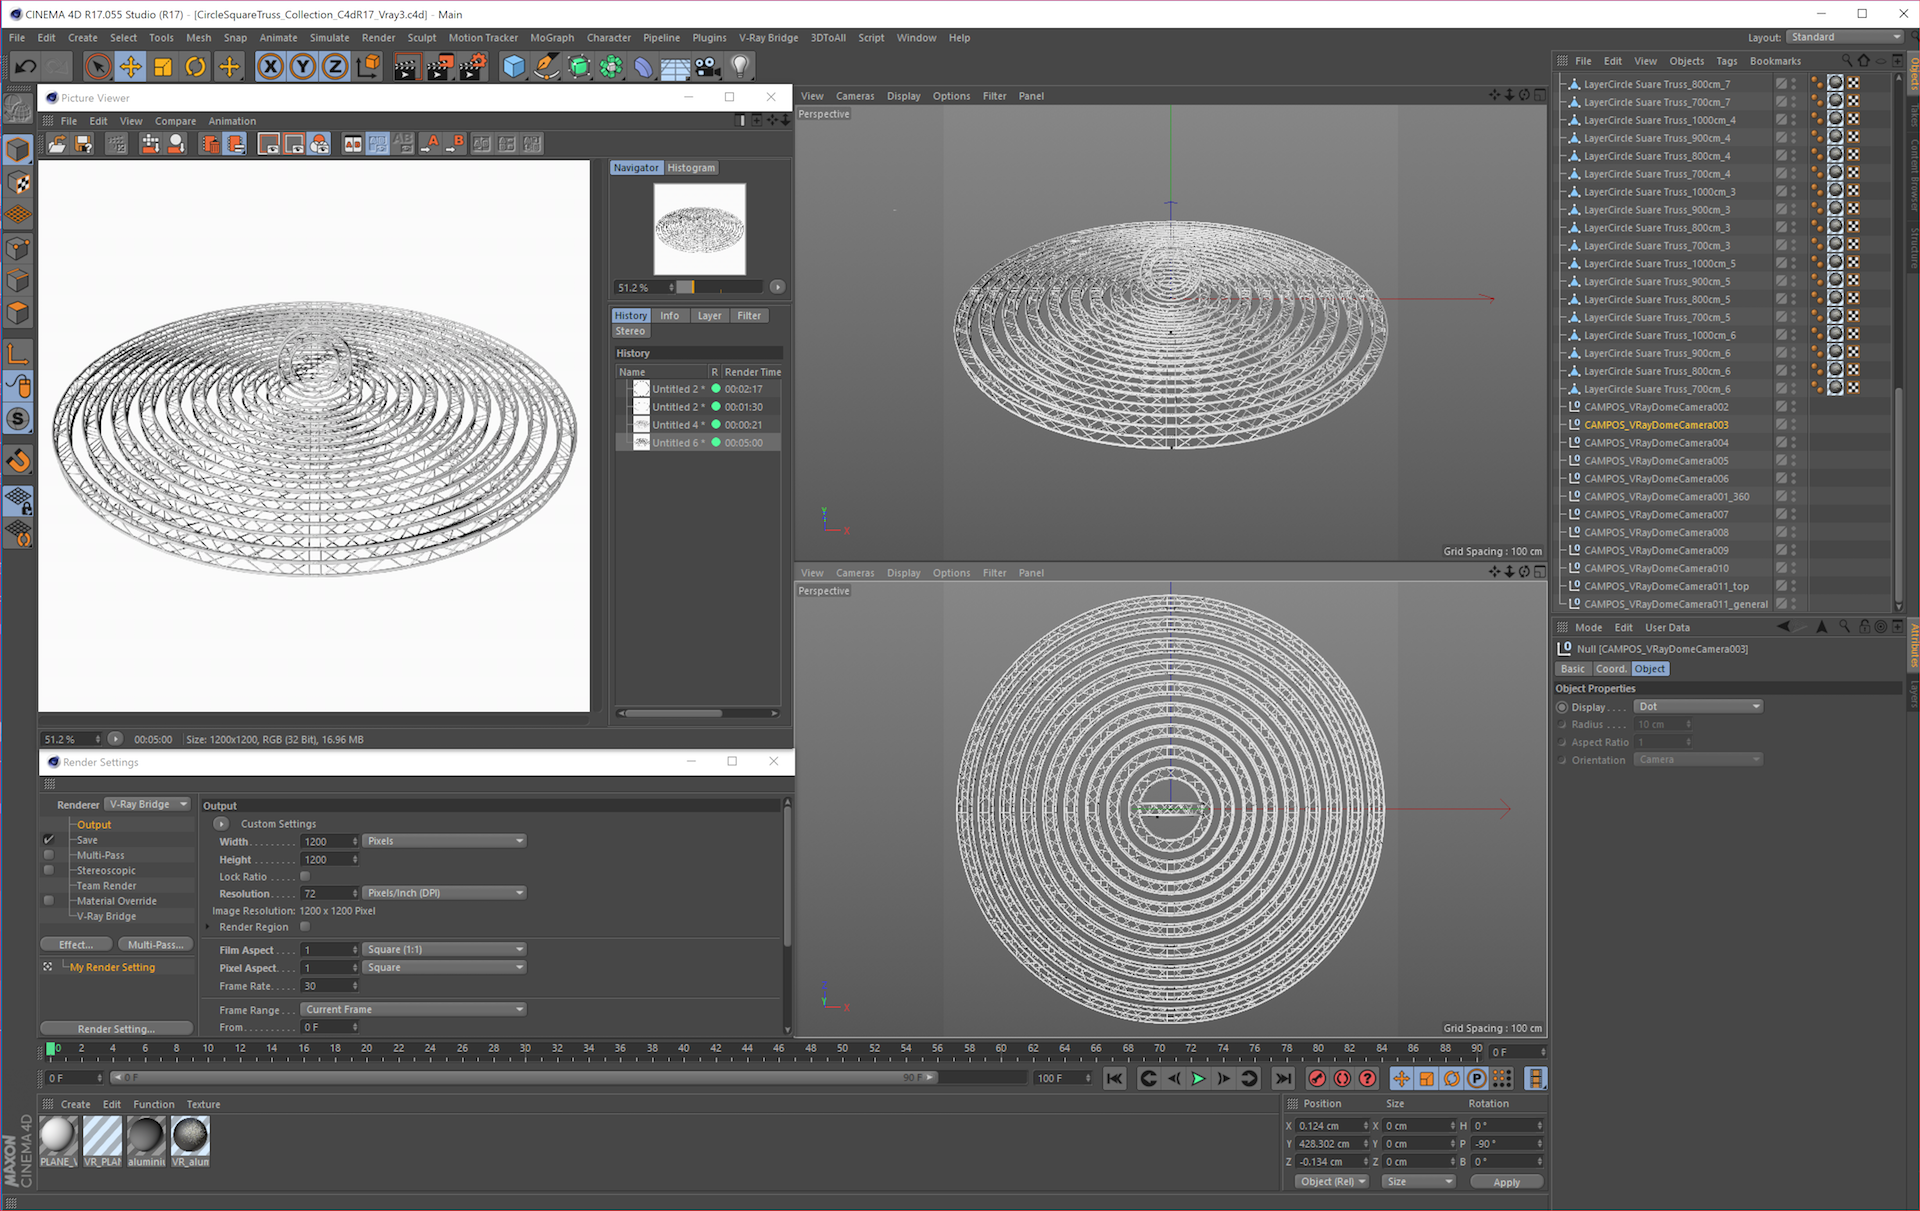Go to the end of the animation
This screenshot has height=1211, width=1920.
pos(1283,1078)
